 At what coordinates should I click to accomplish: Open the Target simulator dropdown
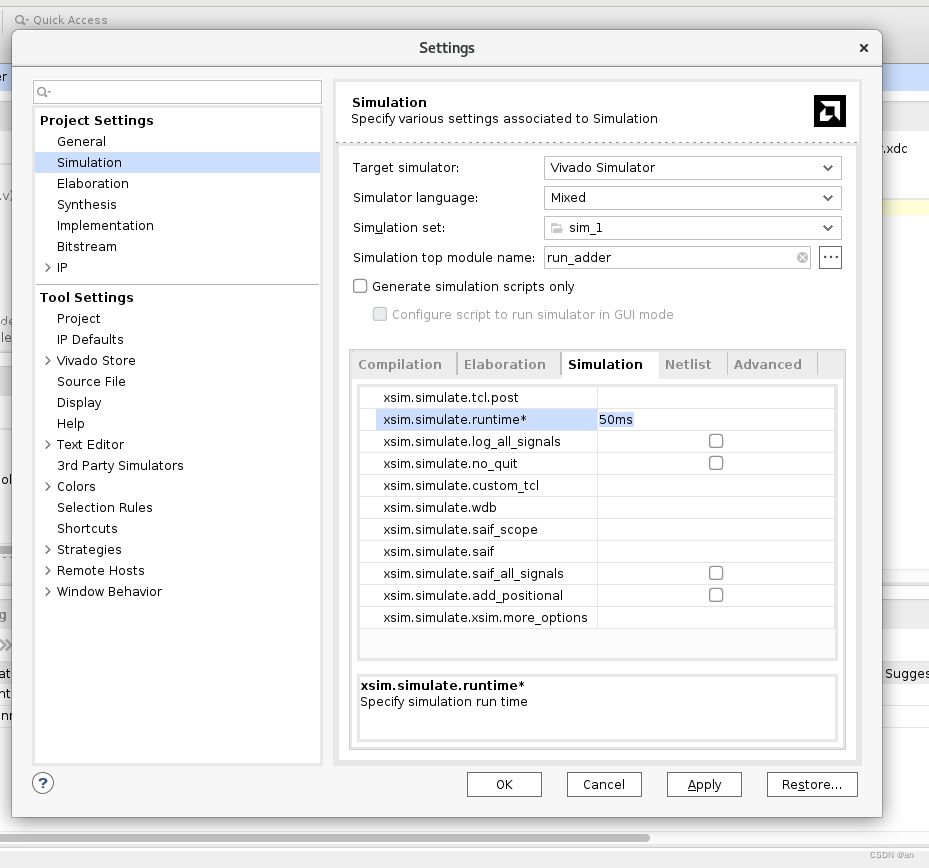tap(692, 168)
